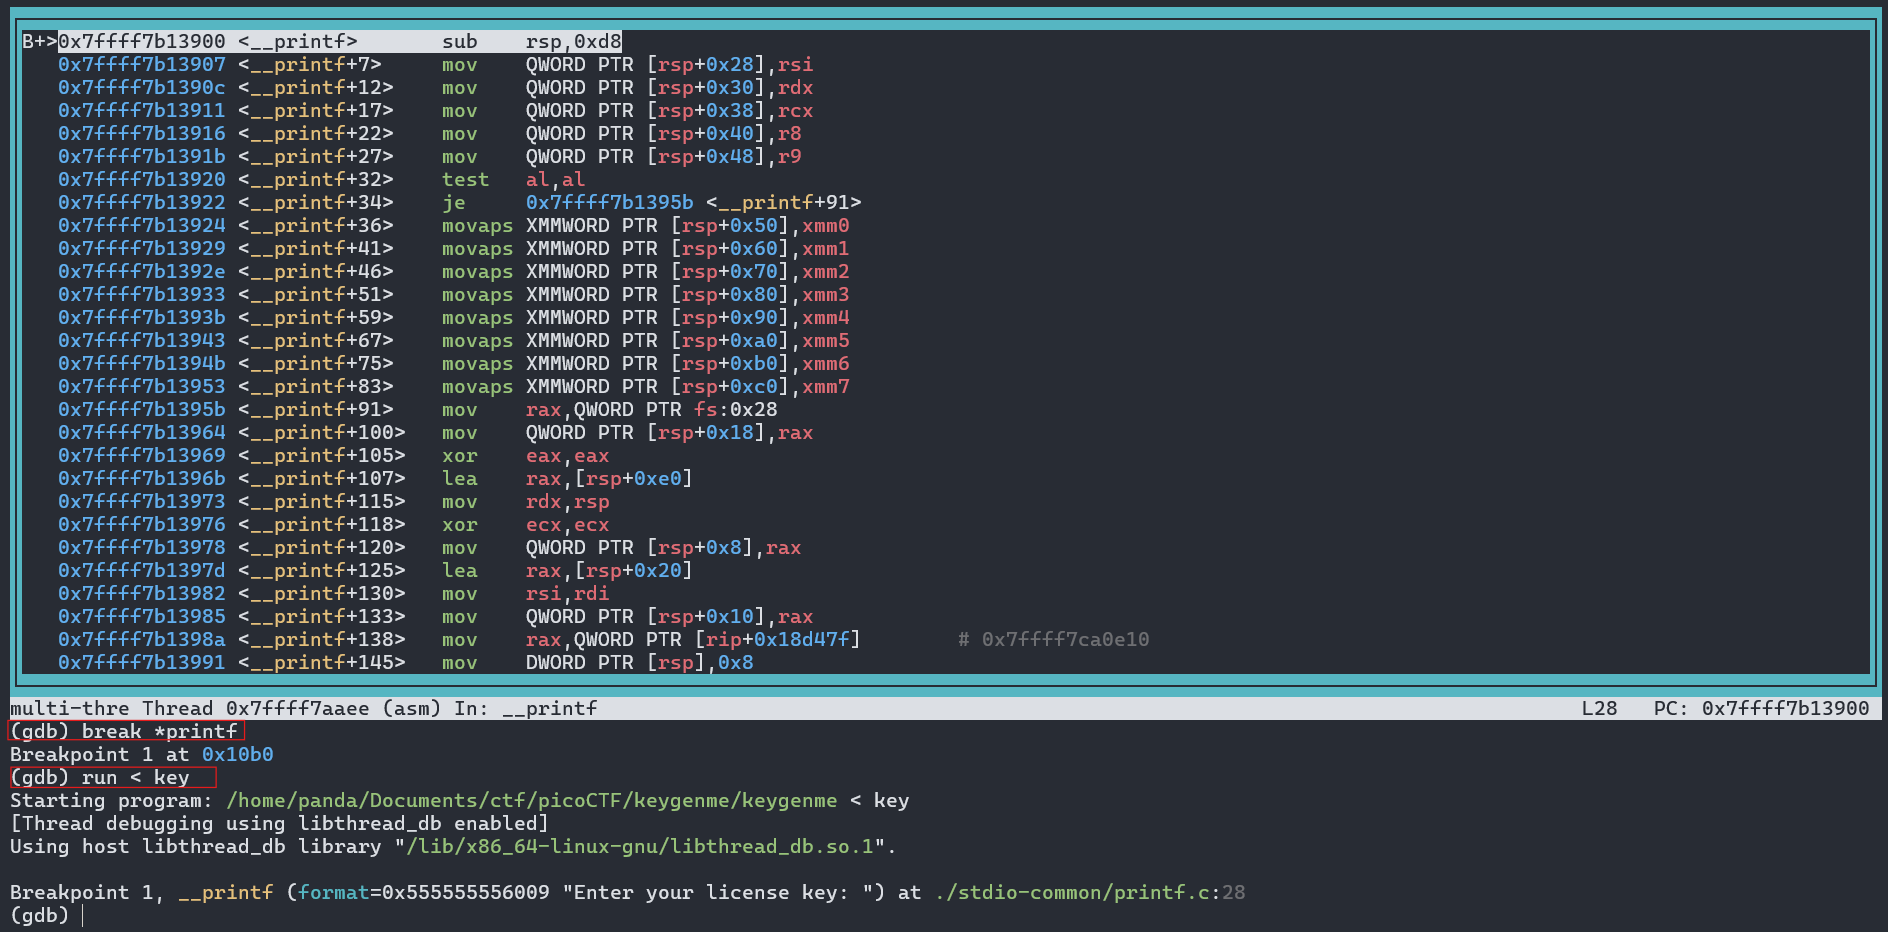Click the fs:0x28 stack canary operand
This screenshot has width=1888, height=932.
pyautogui.click(x=735, y=409)
